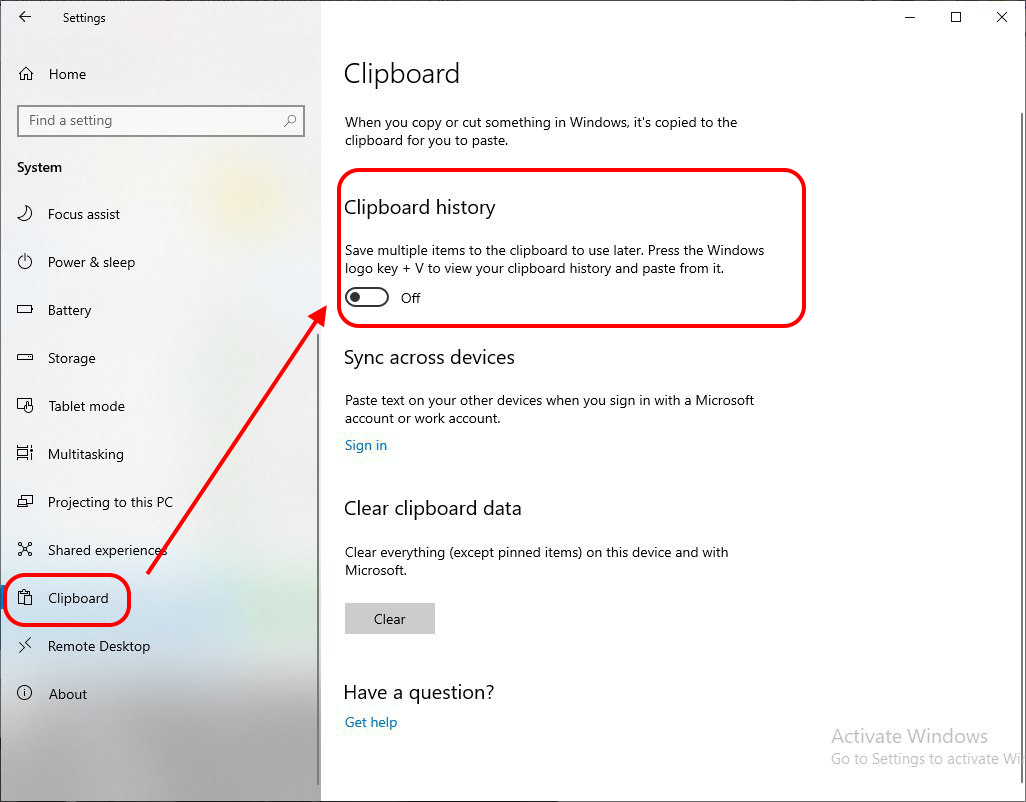Image resolution: width=1026 pixels, height=802 pixels.
Task: Open Focus assist settings
Action: 81,214
